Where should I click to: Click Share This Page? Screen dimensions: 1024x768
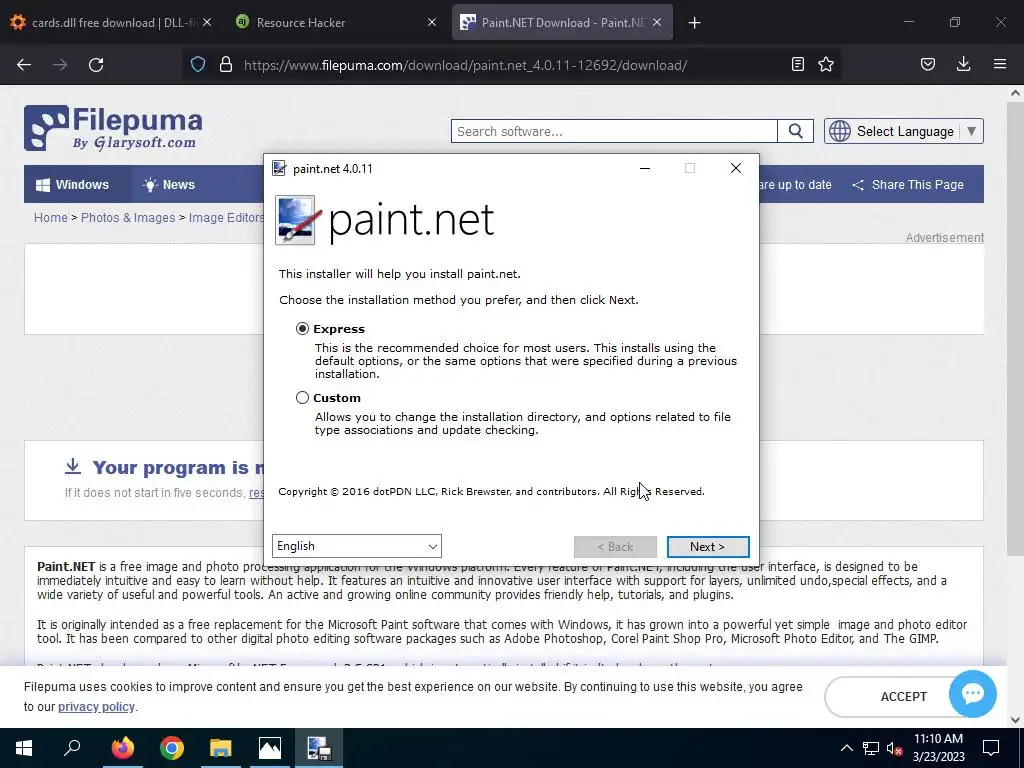pos(908,185)
